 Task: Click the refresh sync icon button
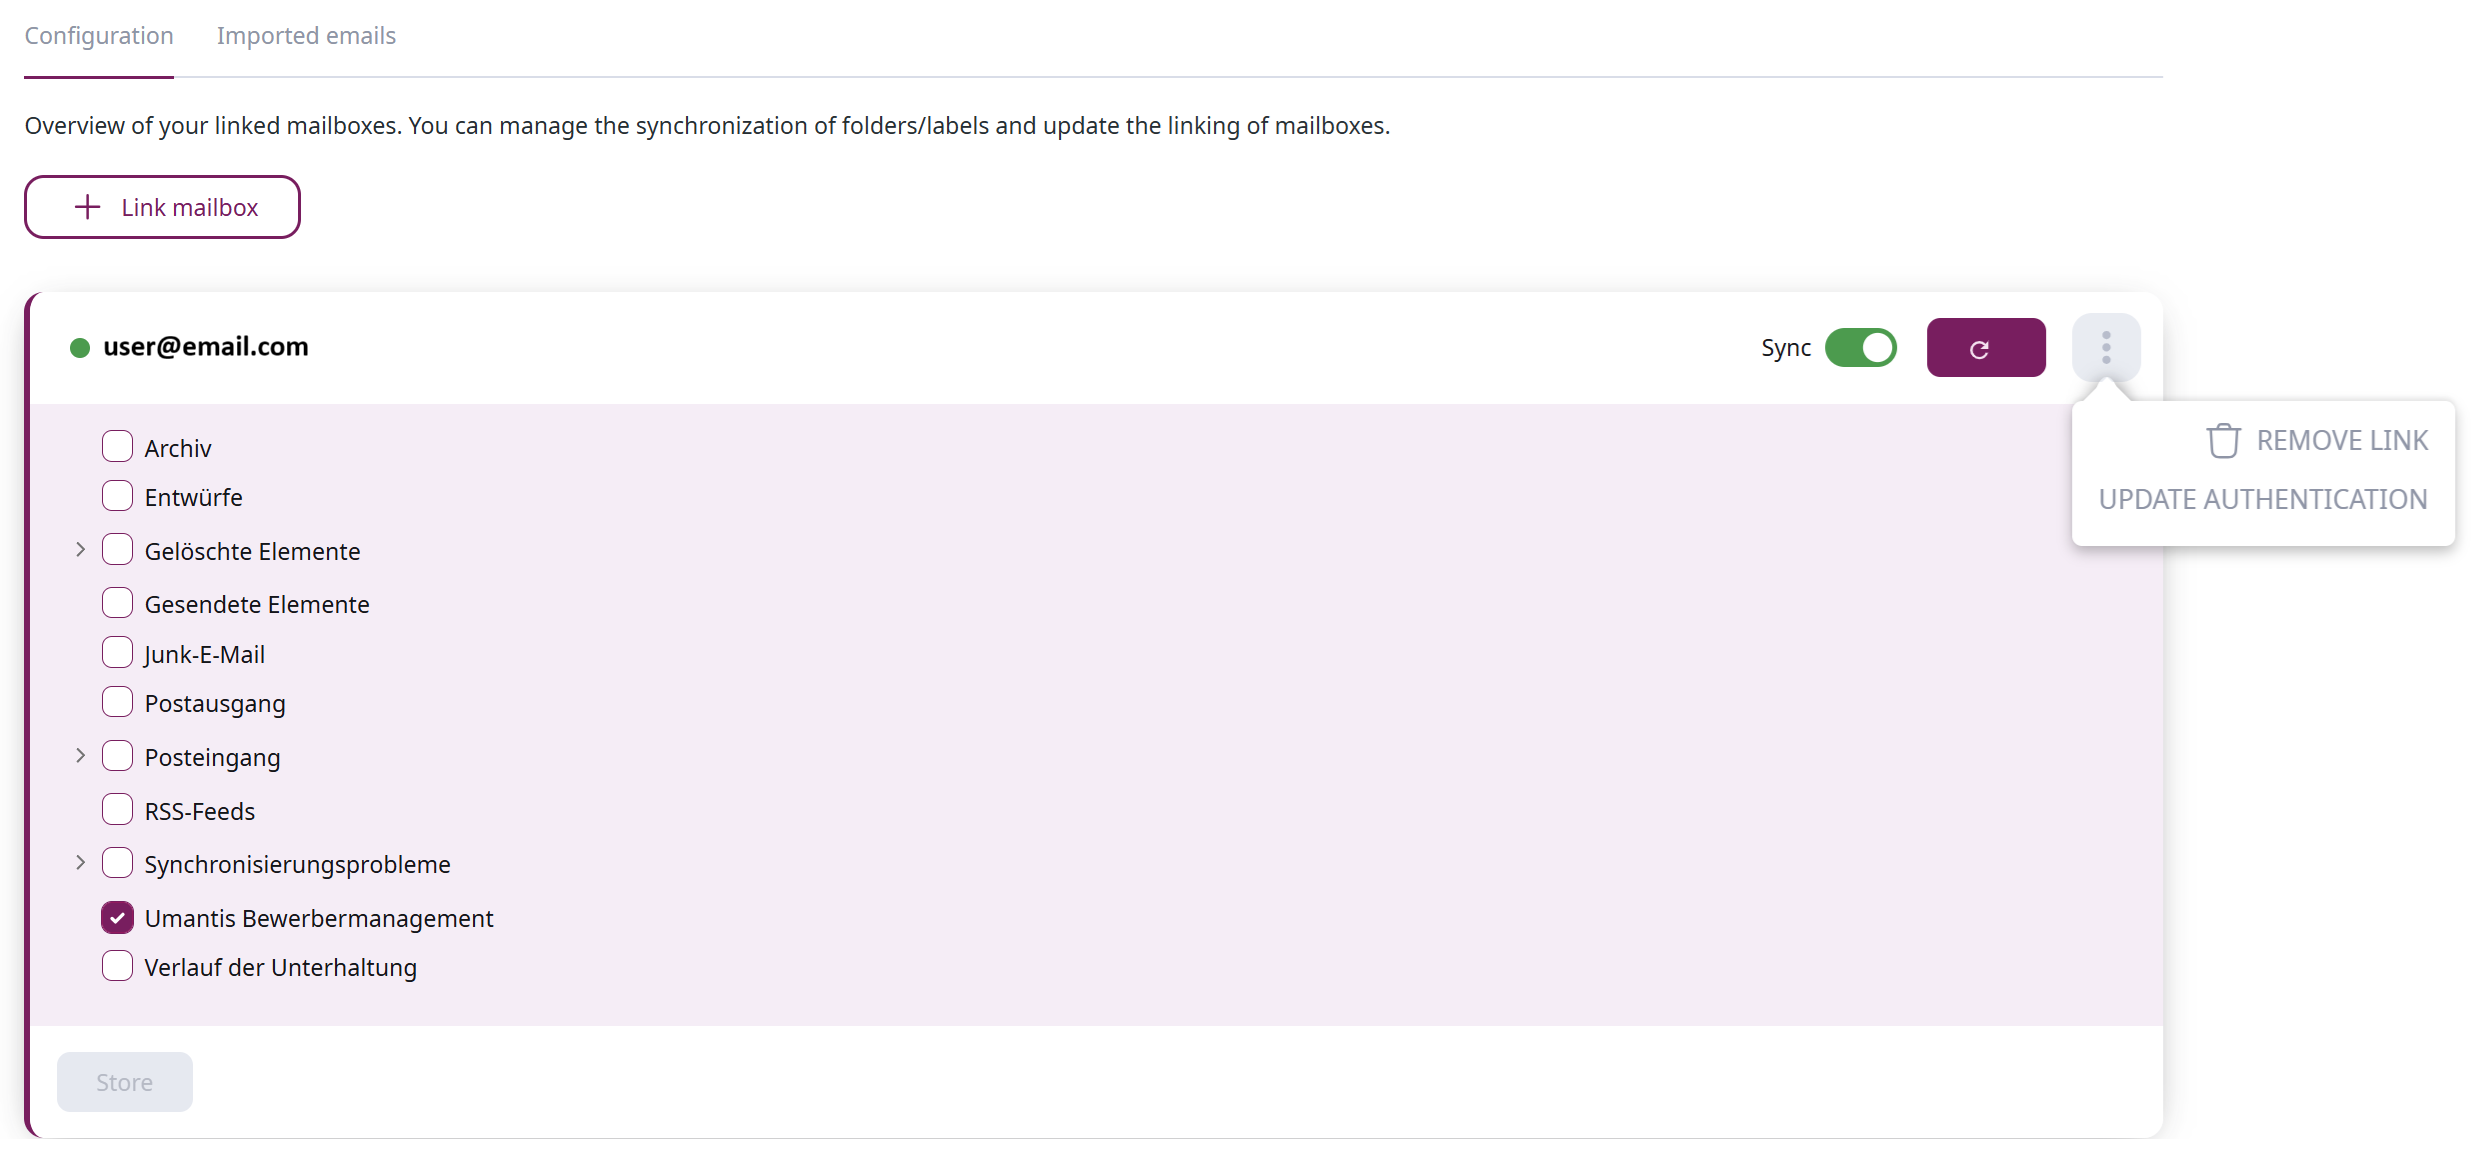pos(1984,348)
